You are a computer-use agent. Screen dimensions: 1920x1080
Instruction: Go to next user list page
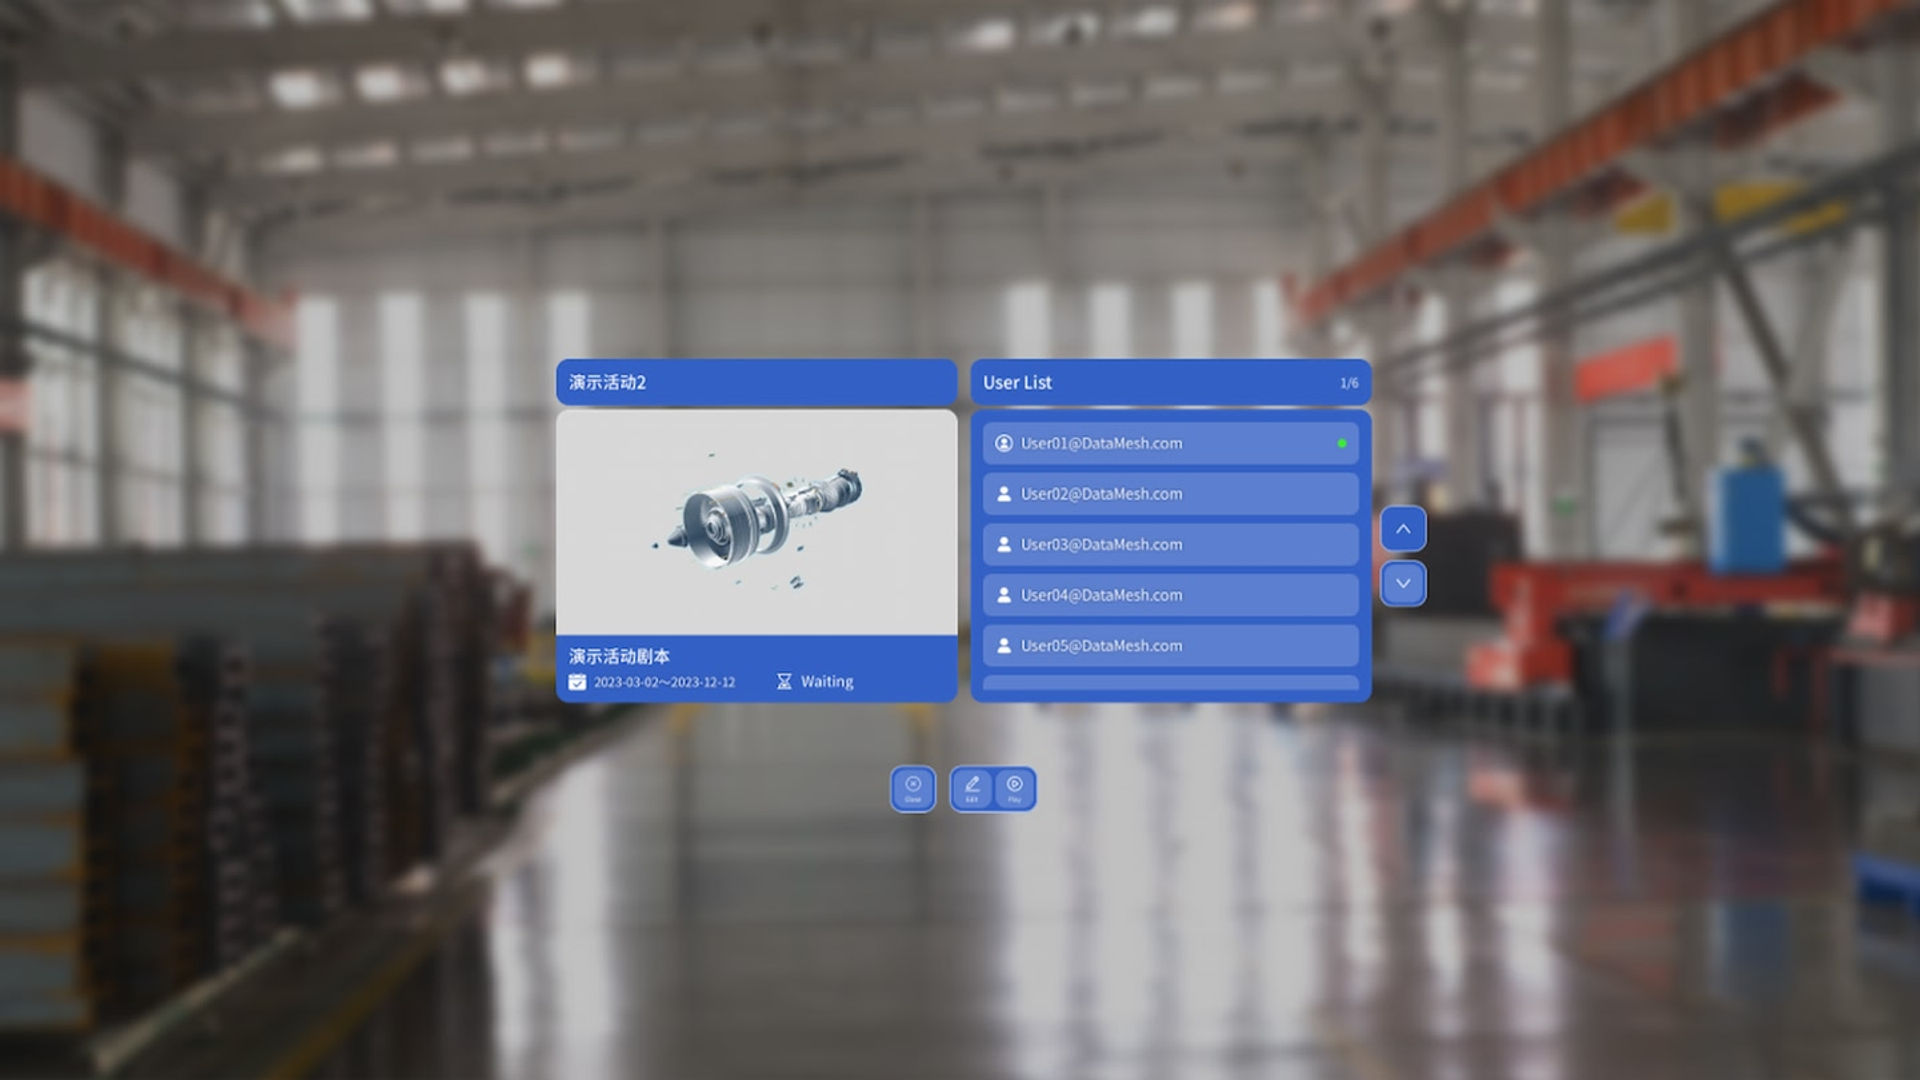click(x=1403, y=584)
